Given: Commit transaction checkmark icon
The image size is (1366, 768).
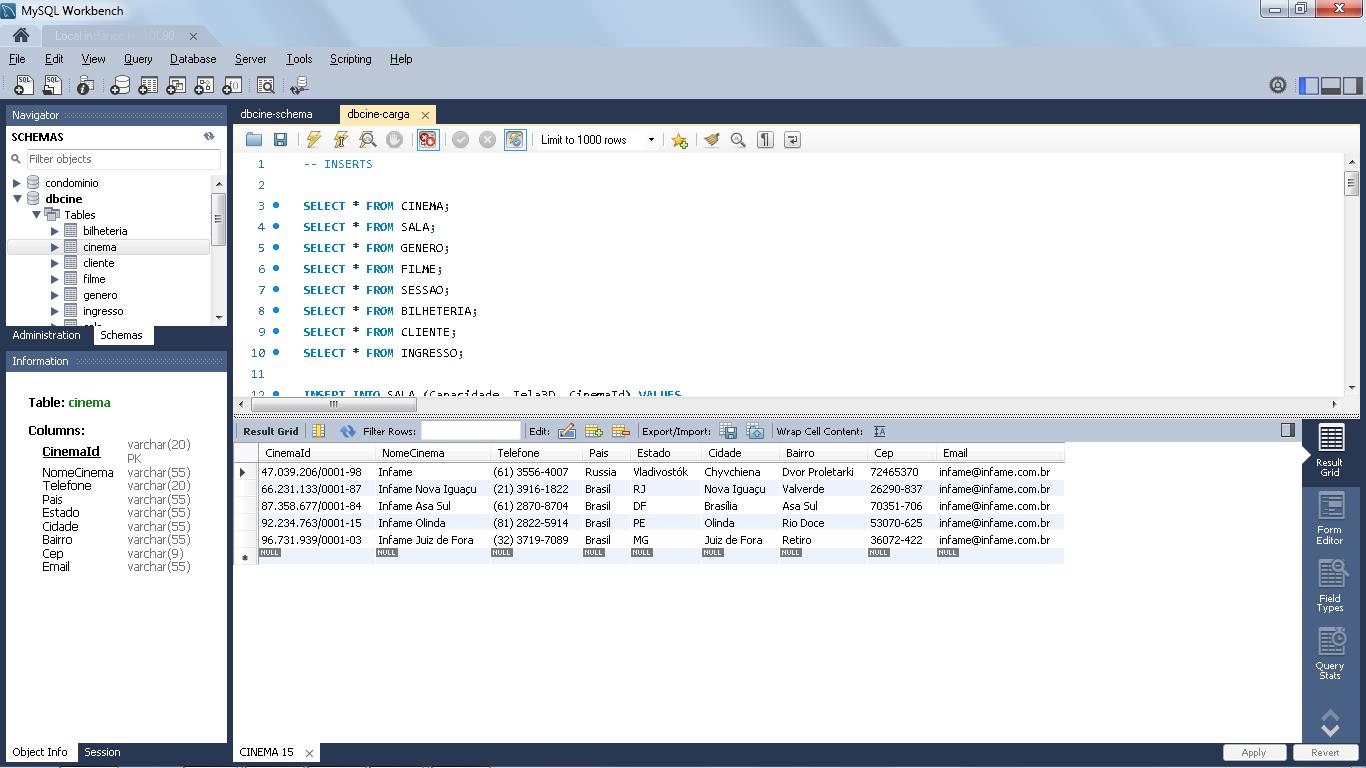Looking at the screenshot, I should 461,140.
